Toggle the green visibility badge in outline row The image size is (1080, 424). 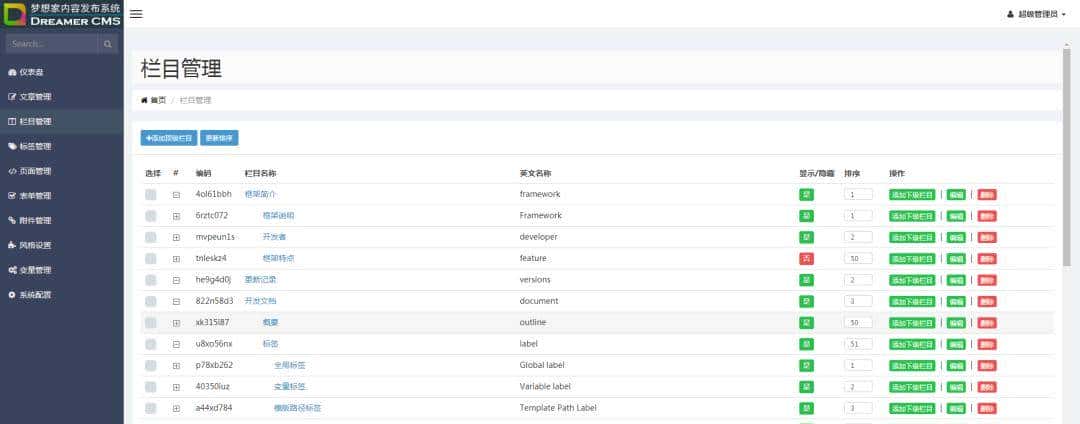tap(807, 323)
